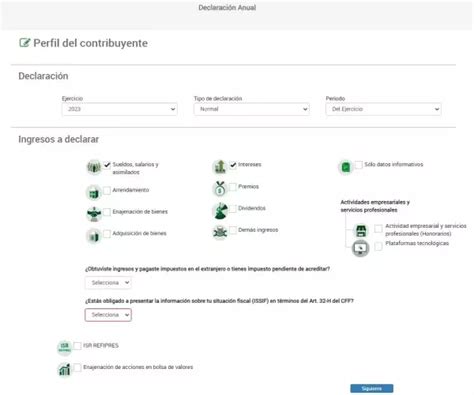Click the Sólo datos informativos label text
This screenshot has height=395, width=474.
[394, 164]
